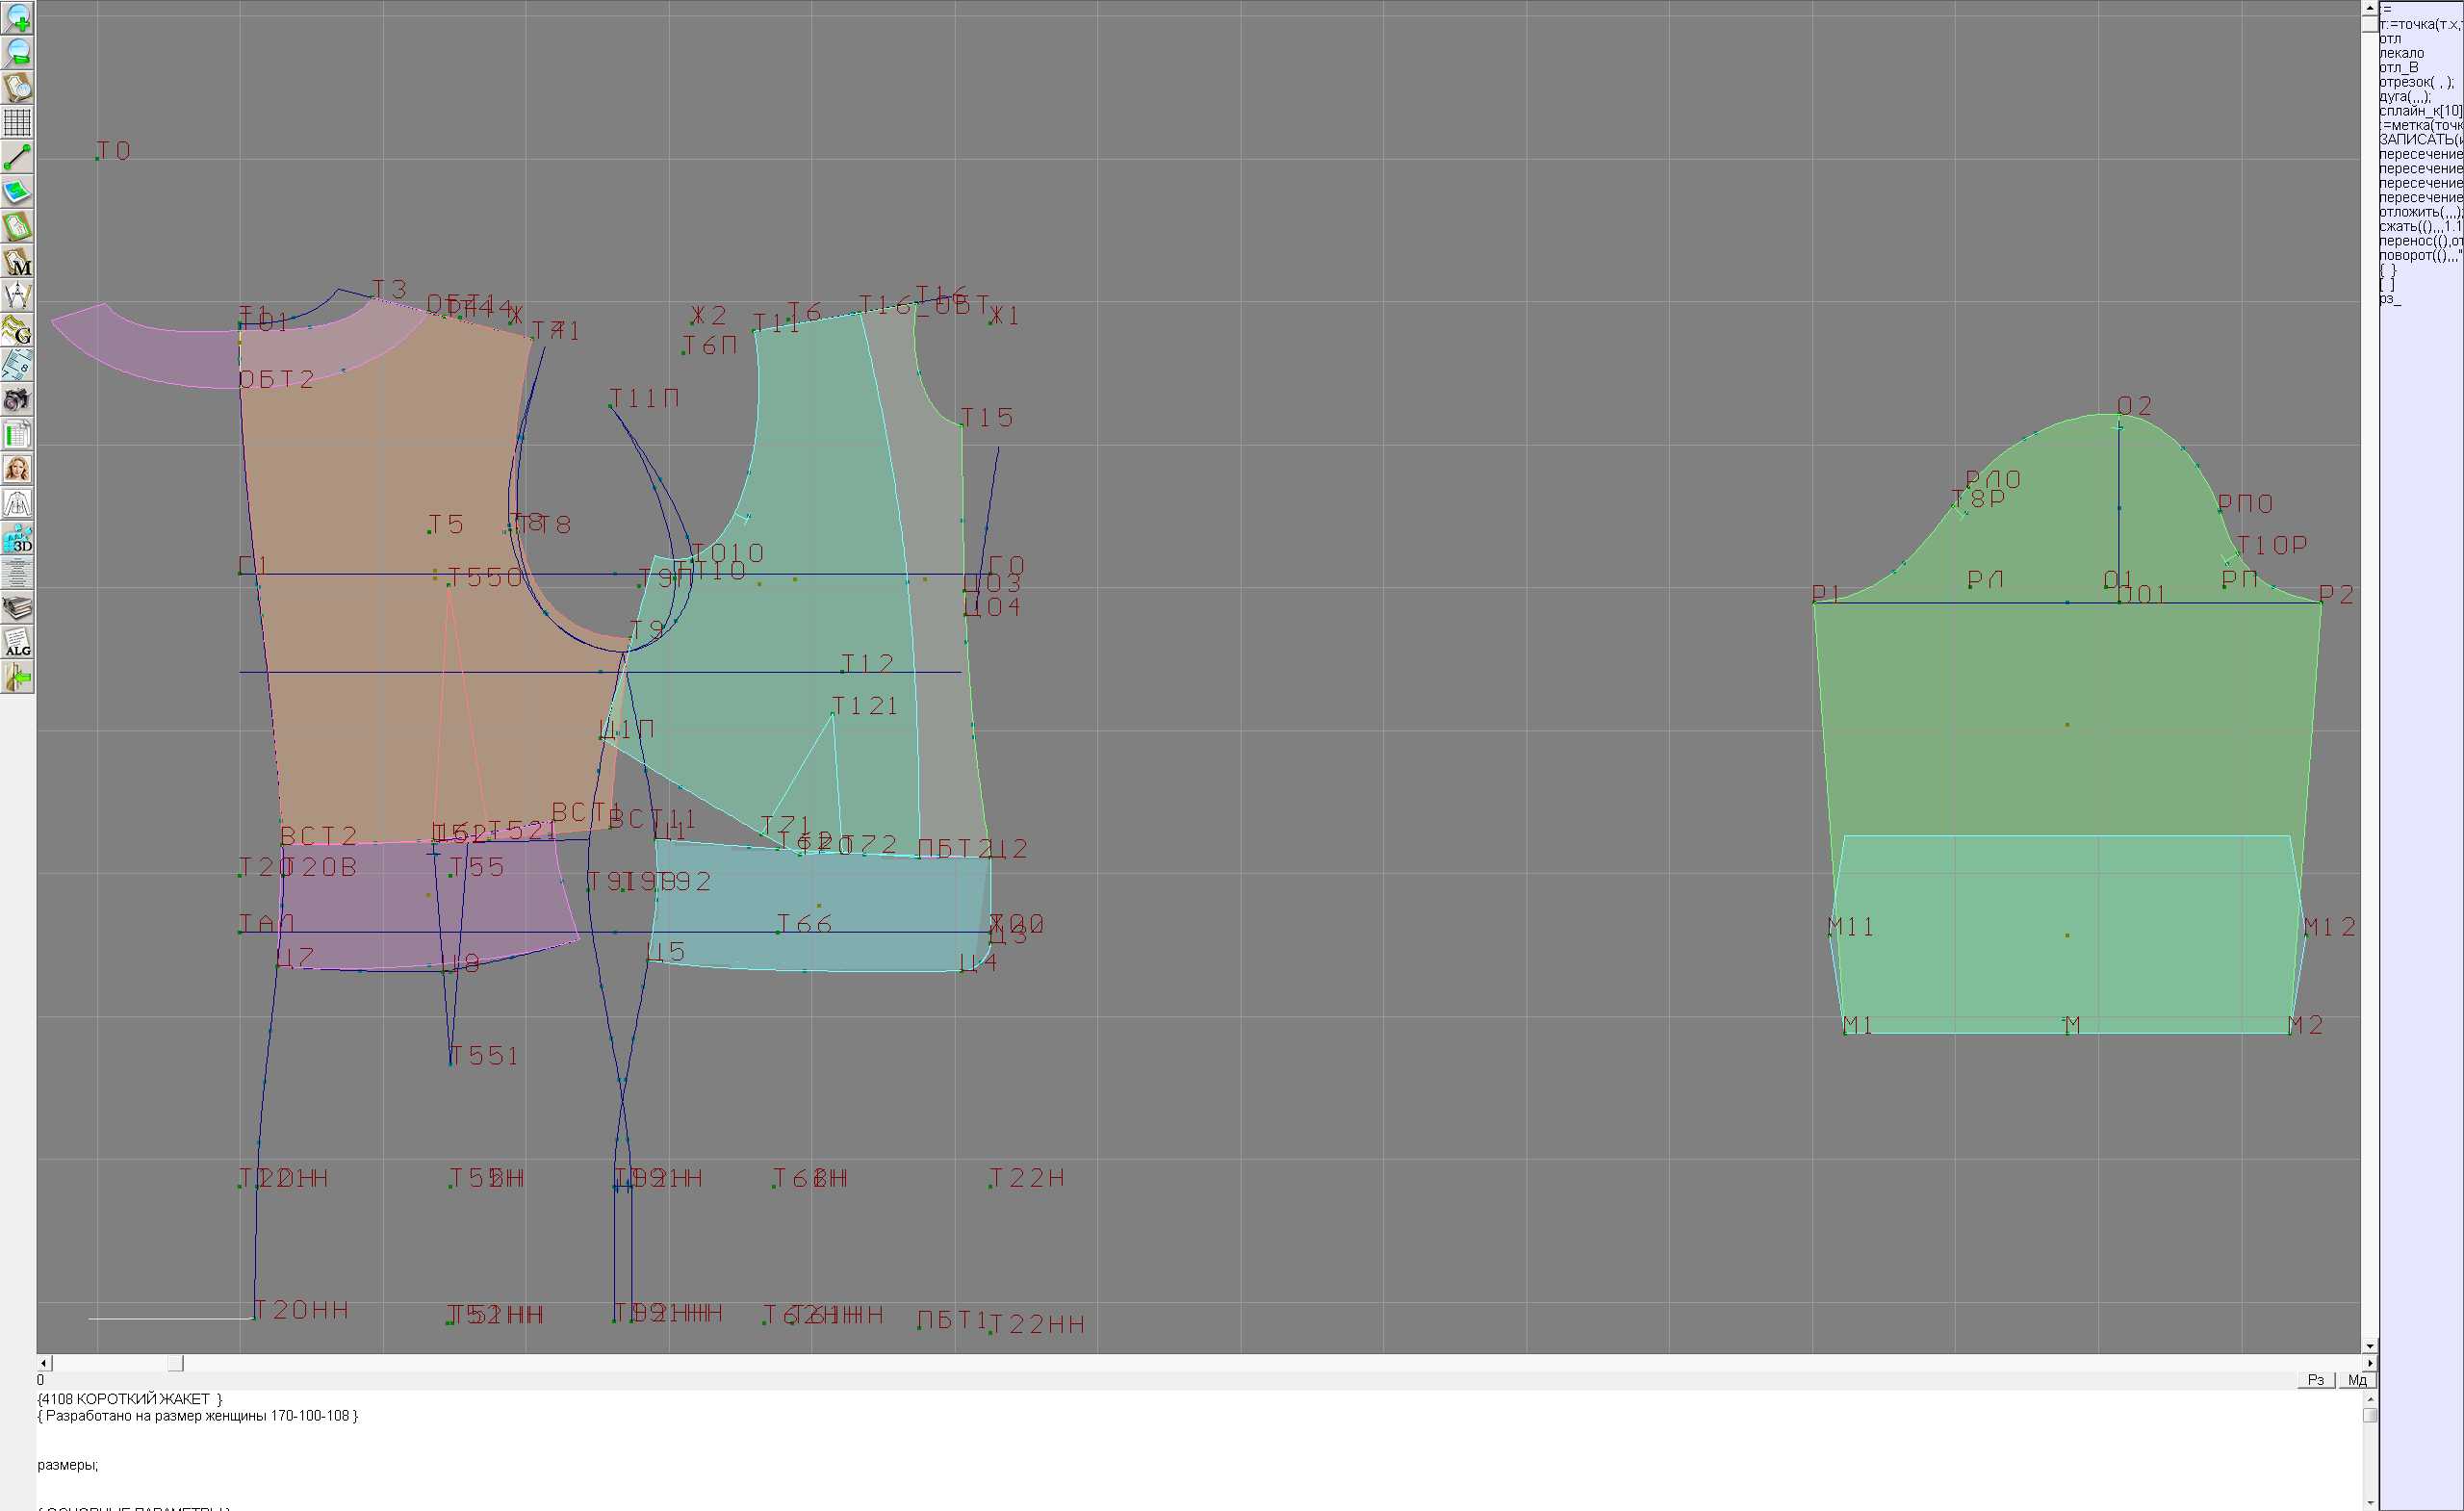This screenshot has height=1511, width=2464.
Task: Click the horizontal scrollbar thumb under the canvas
Action: 175,1363
